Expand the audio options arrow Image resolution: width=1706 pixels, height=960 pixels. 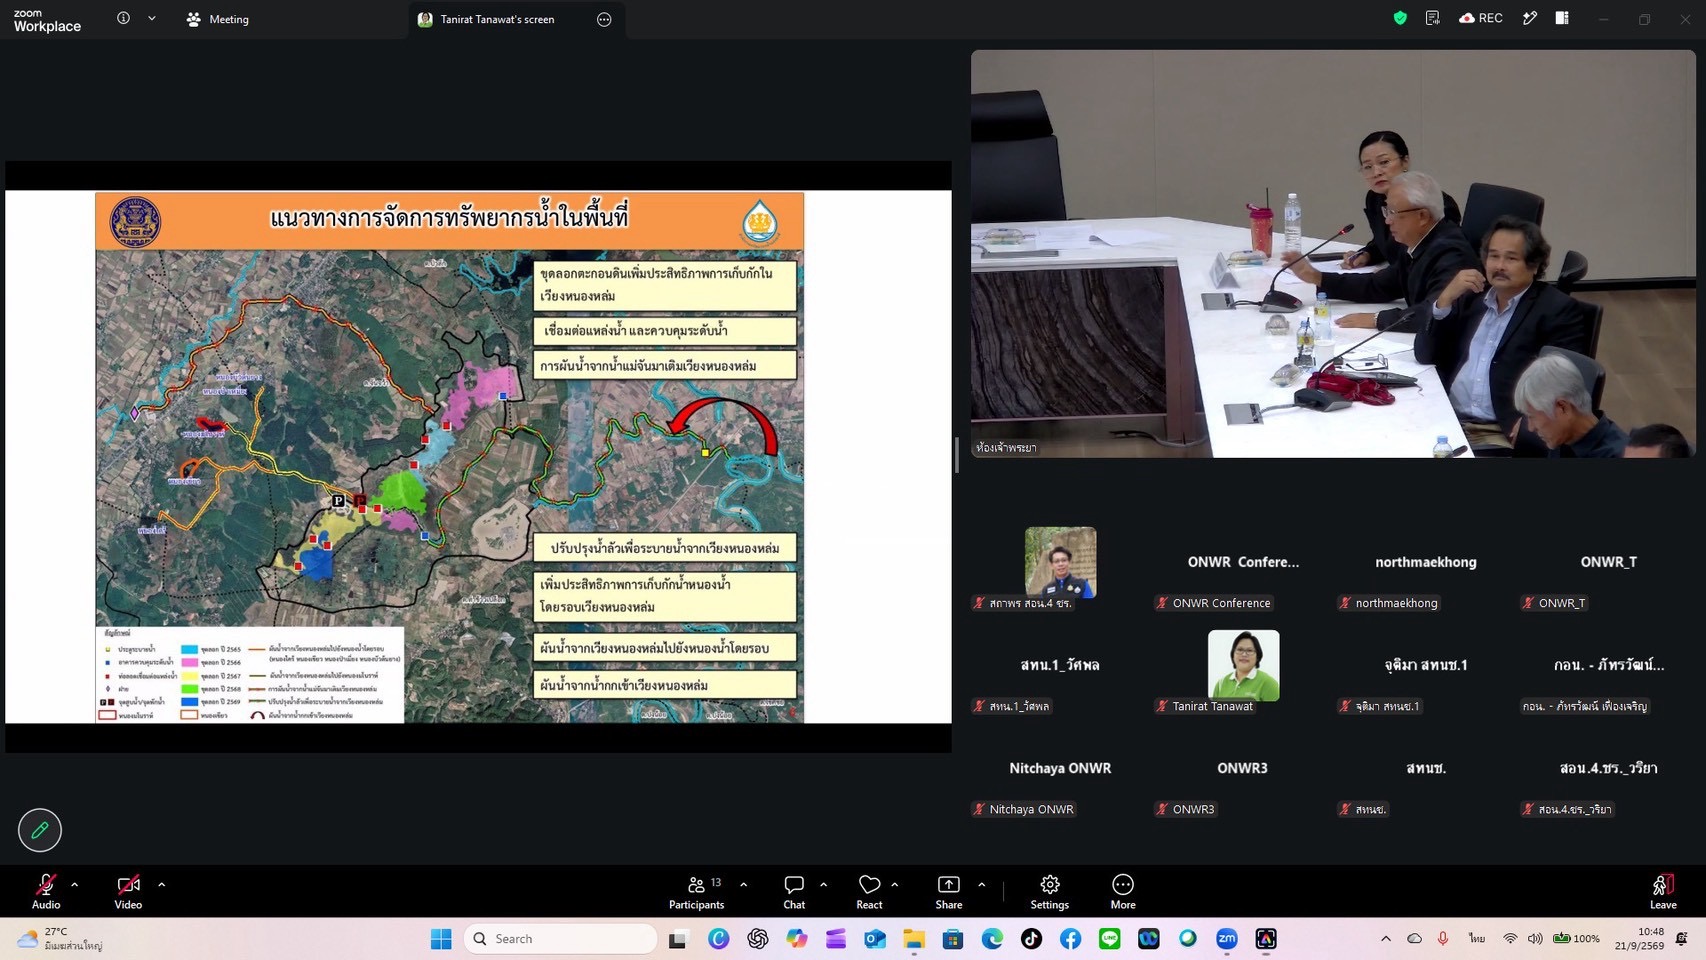pyautogui.click(x=75, y=884)
